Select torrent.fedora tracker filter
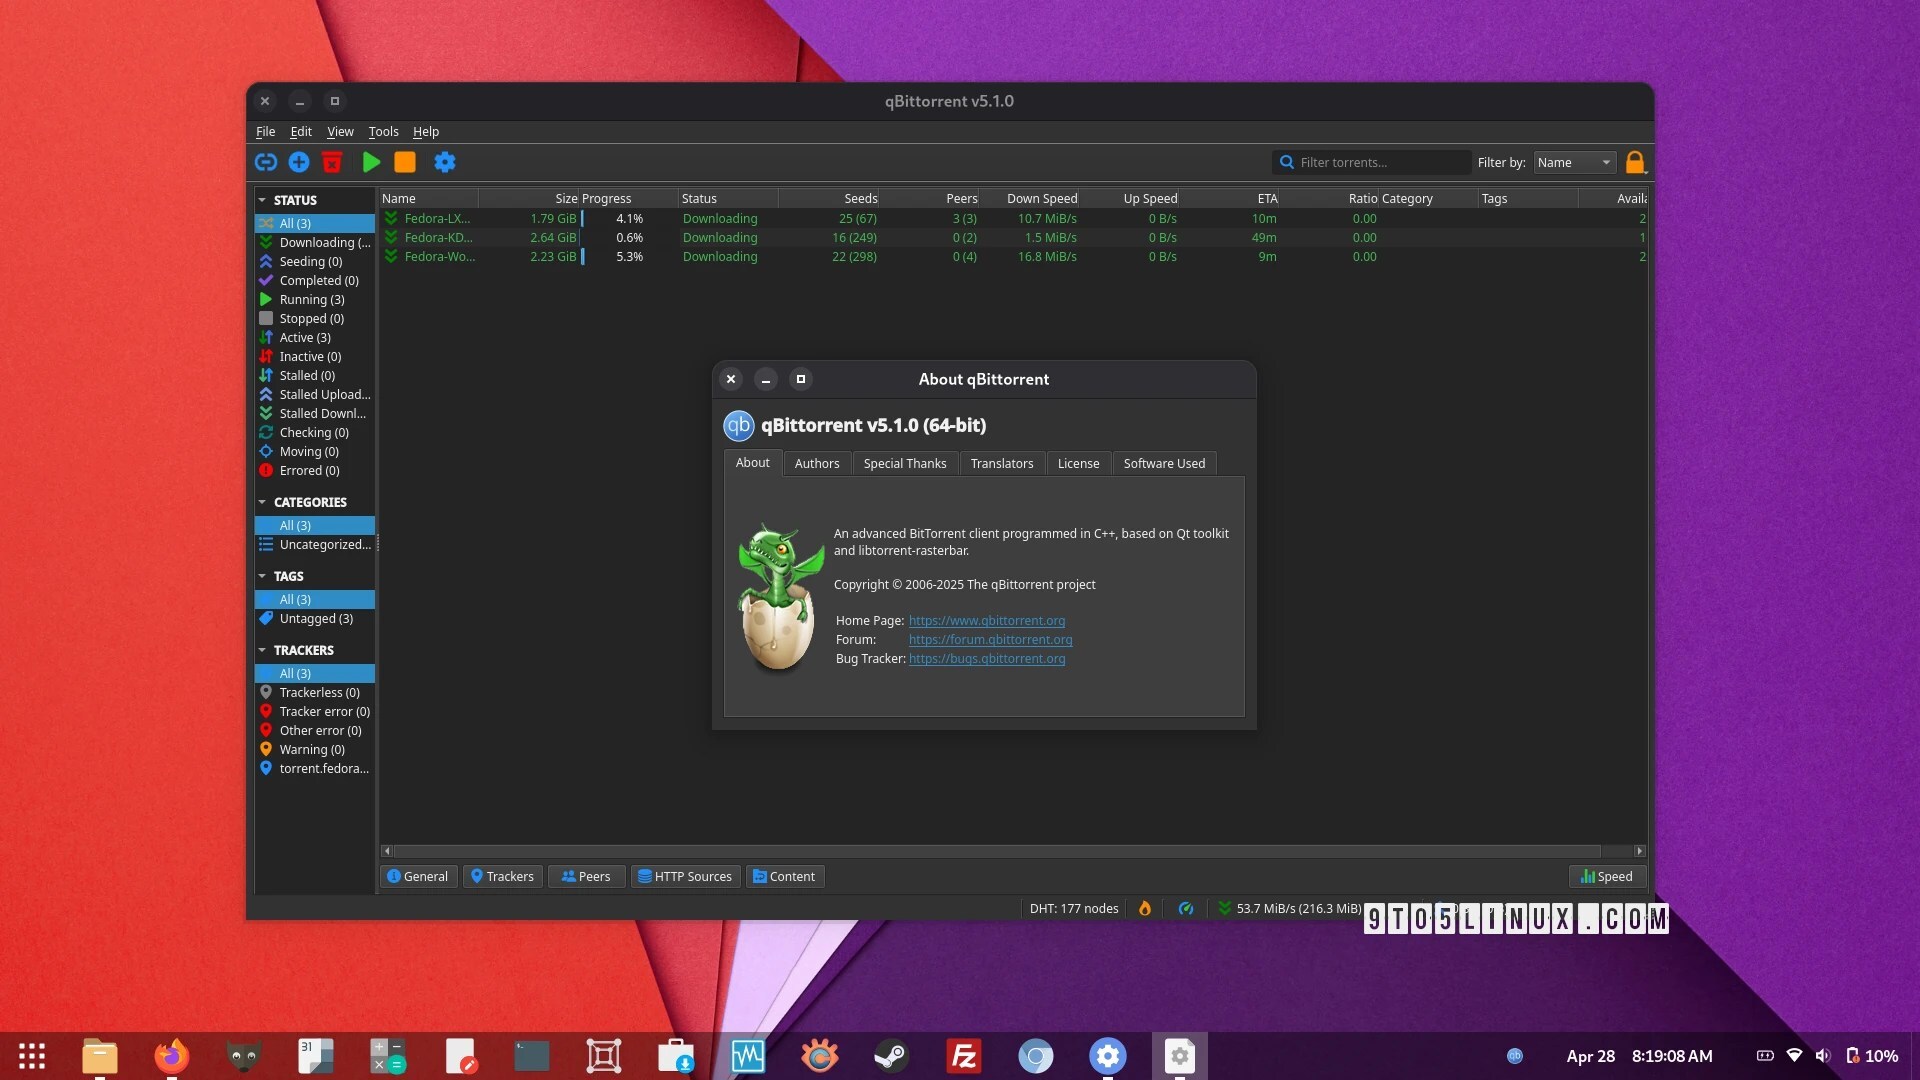The image size is (1920, 1080). 315,768
